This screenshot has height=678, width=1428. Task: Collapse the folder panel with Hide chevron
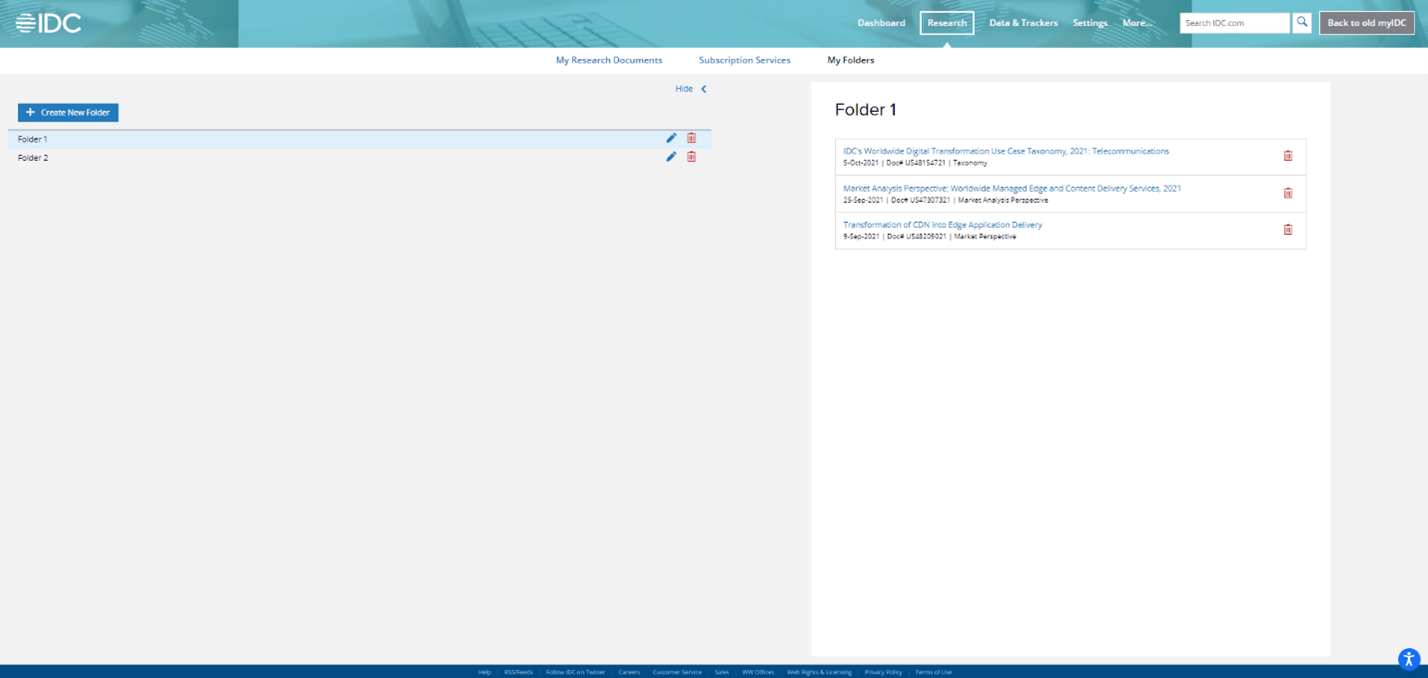pyautogui.click(x=704, y=89)
